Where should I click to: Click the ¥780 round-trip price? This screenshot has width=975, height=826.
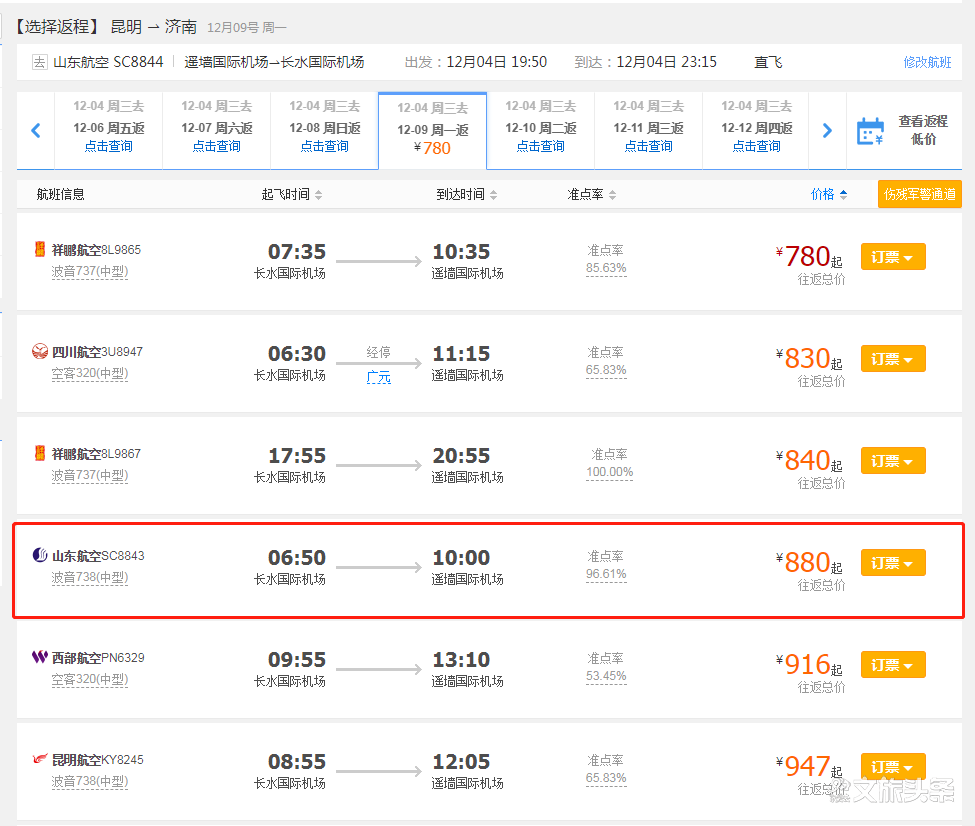tap(809, 256)
